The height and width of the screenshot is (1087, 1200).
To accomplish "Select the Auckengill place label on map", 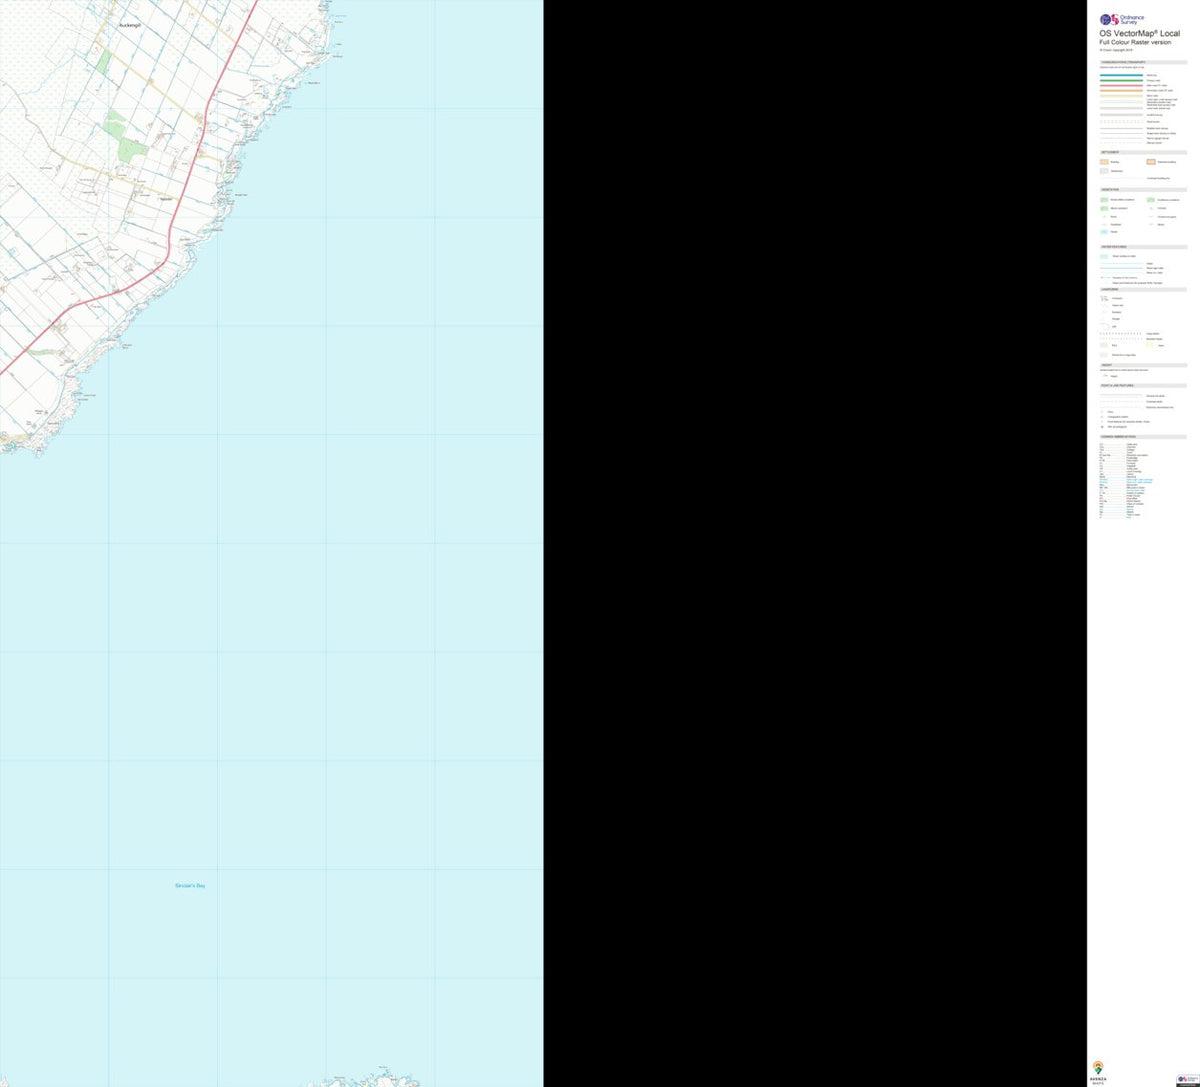I will [130, 24].
